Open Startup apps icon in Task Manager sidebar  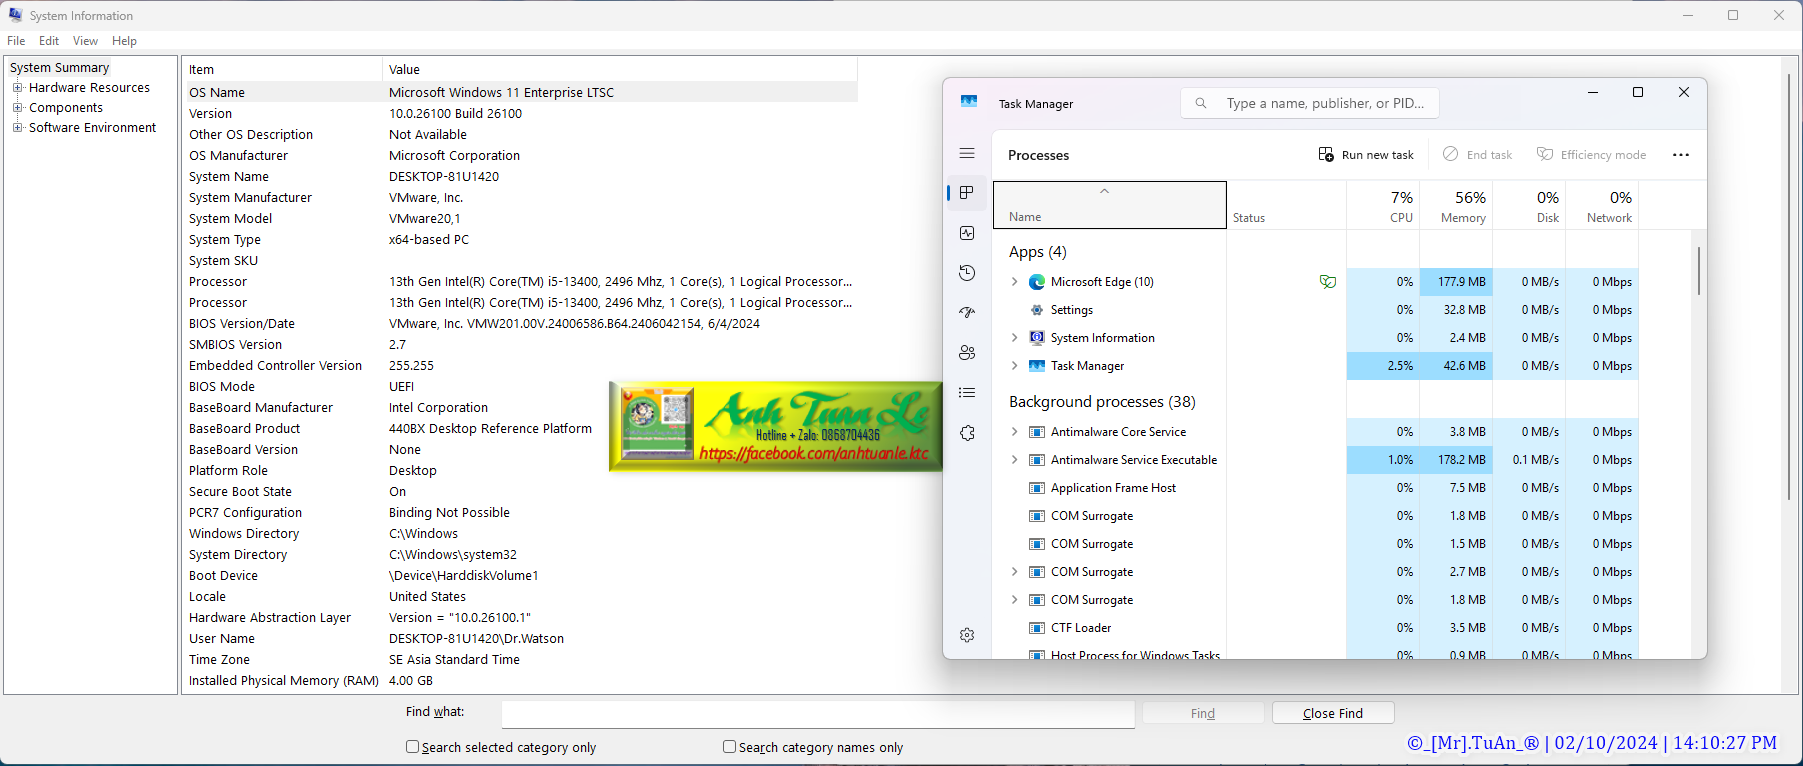(x=967, y=313)
